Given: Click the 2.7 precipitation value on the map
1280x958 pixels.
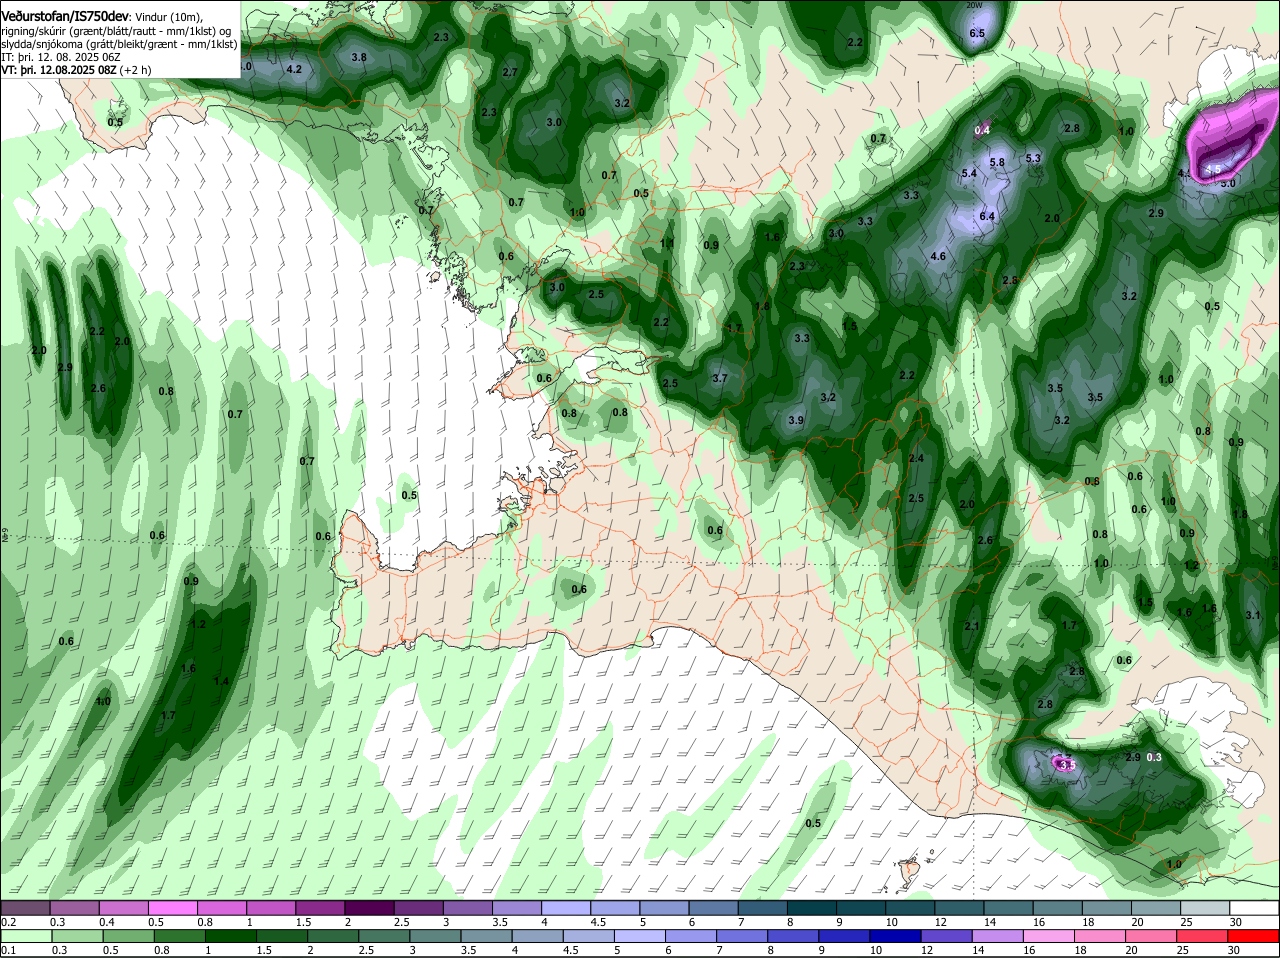Looking at the screenshot, I should tap(510, 72).
